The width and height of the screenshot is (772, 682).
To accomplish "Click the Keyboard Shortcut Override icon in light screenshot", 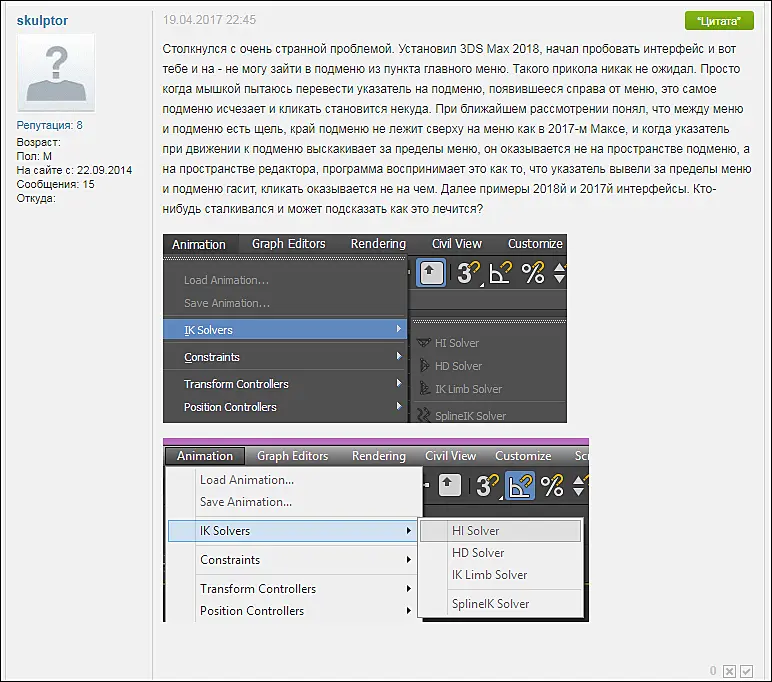I will (449, 485).
